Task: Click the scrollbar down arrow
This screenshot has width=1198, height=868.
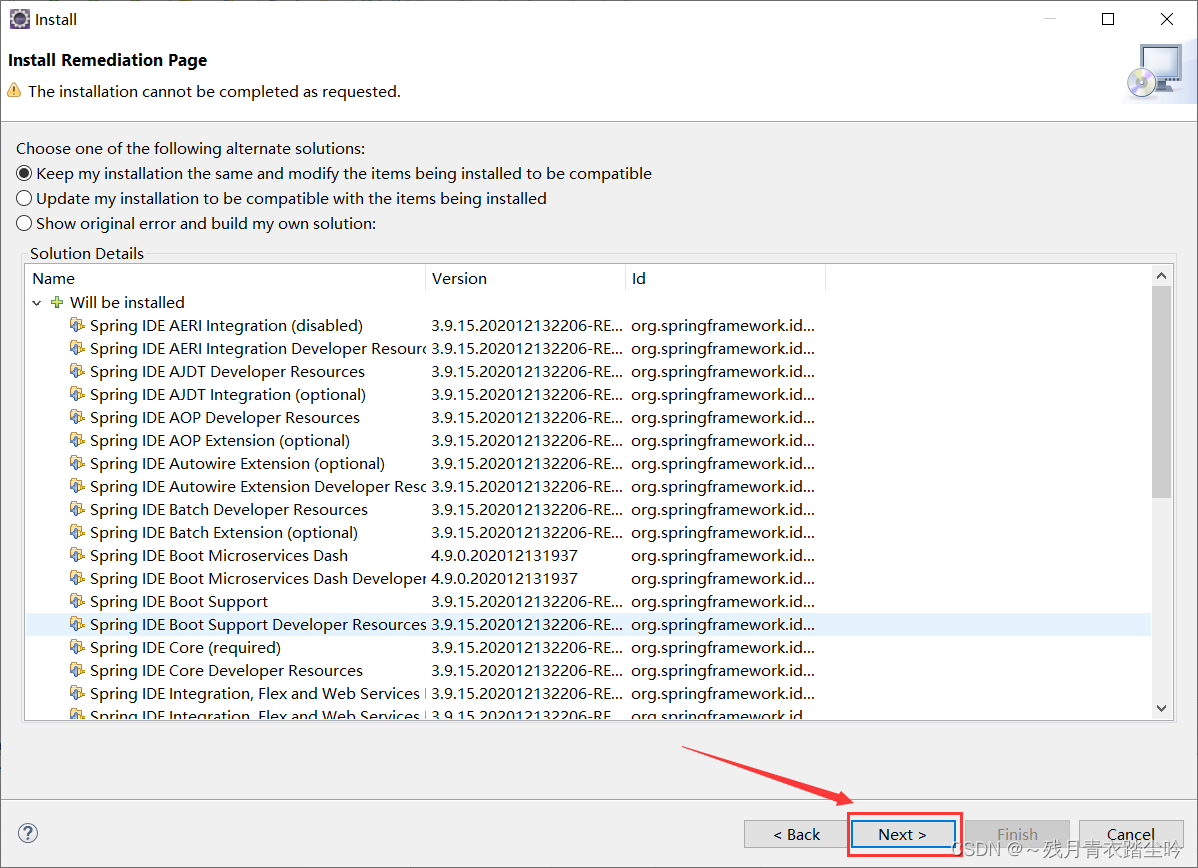Action: point(1161,708)
